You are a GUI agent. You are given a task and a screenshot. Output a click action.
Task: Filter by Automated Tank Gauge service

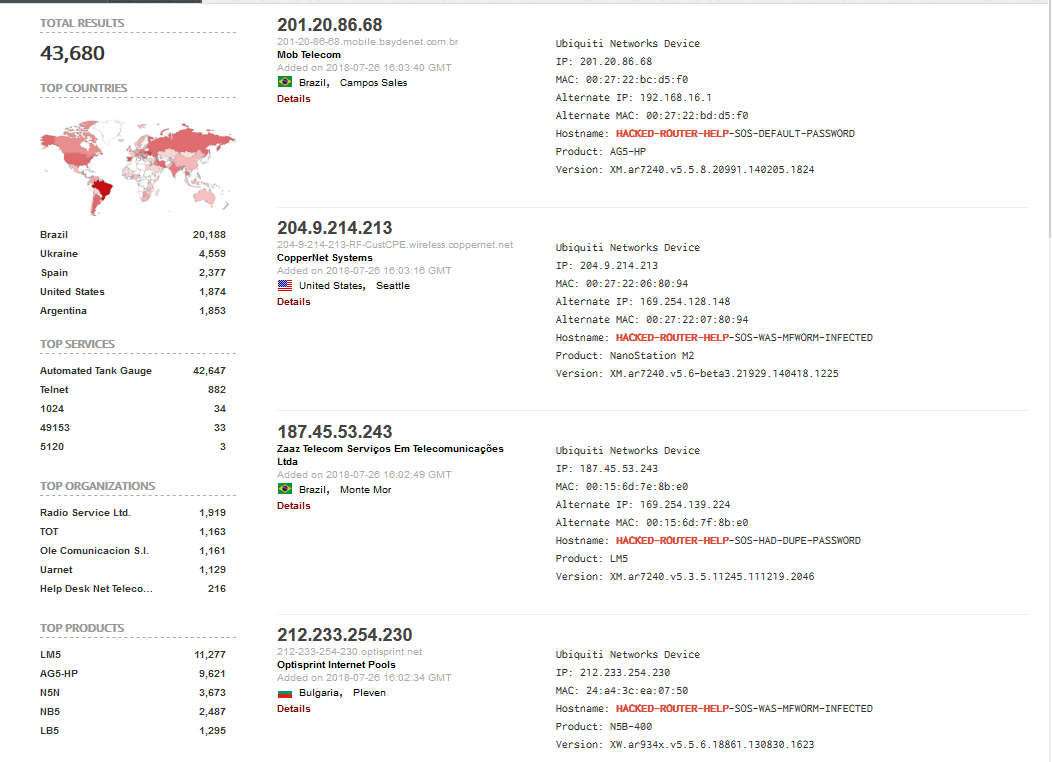pos(96,371)
